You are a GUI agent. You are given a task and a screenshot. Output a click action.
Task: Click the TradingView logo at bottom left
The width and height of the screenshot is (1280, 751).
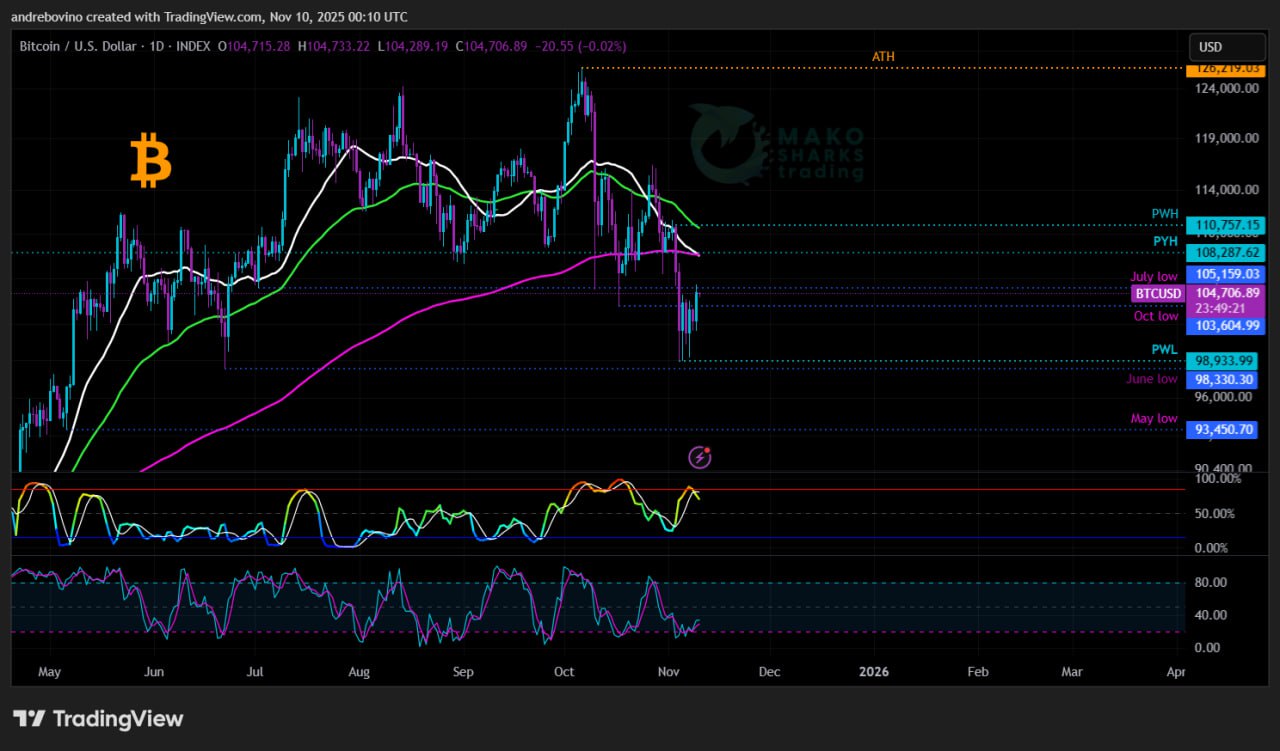(x=98, y=718)
